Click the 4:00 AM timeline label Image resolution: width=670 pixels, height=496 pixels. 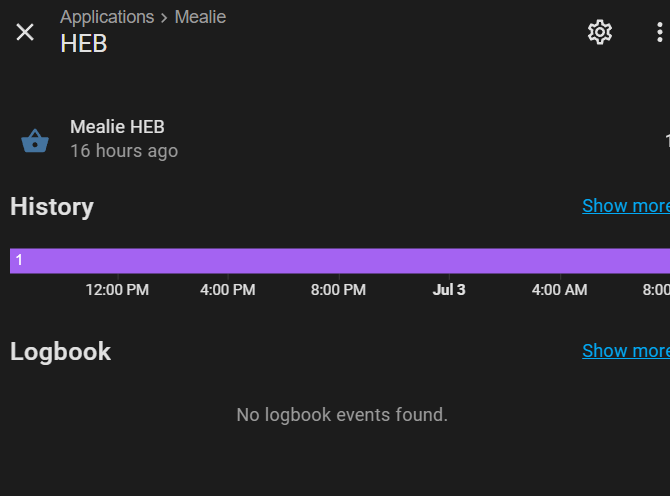(559, 290)
